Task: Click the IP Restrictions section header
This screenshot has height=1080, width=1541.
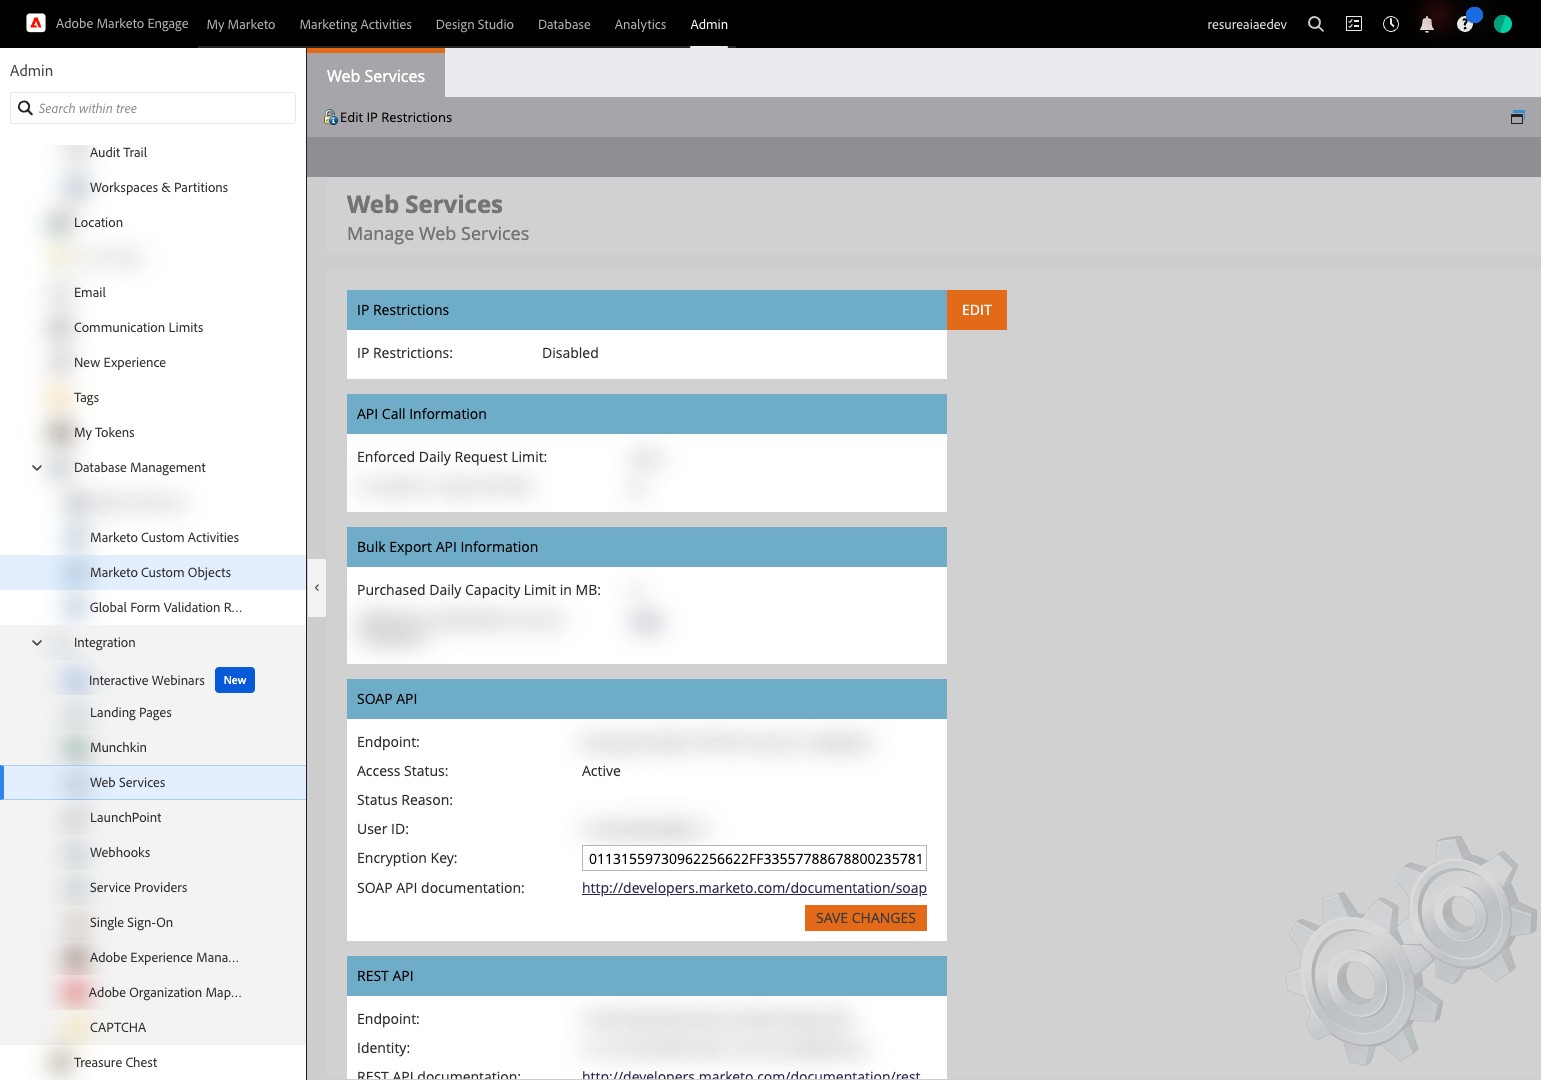Action: point(647,310)
